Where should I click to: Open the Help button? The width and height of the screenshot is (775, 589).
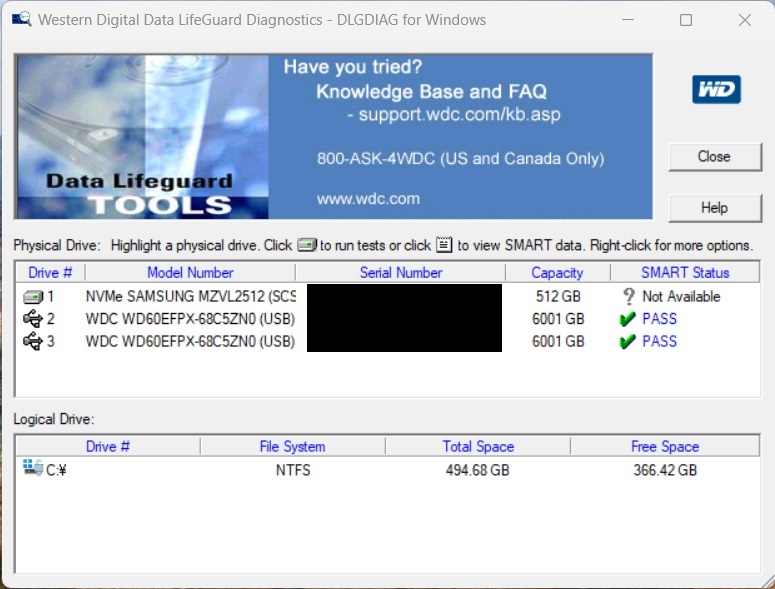pyautogui.click(x=715, y=208)
